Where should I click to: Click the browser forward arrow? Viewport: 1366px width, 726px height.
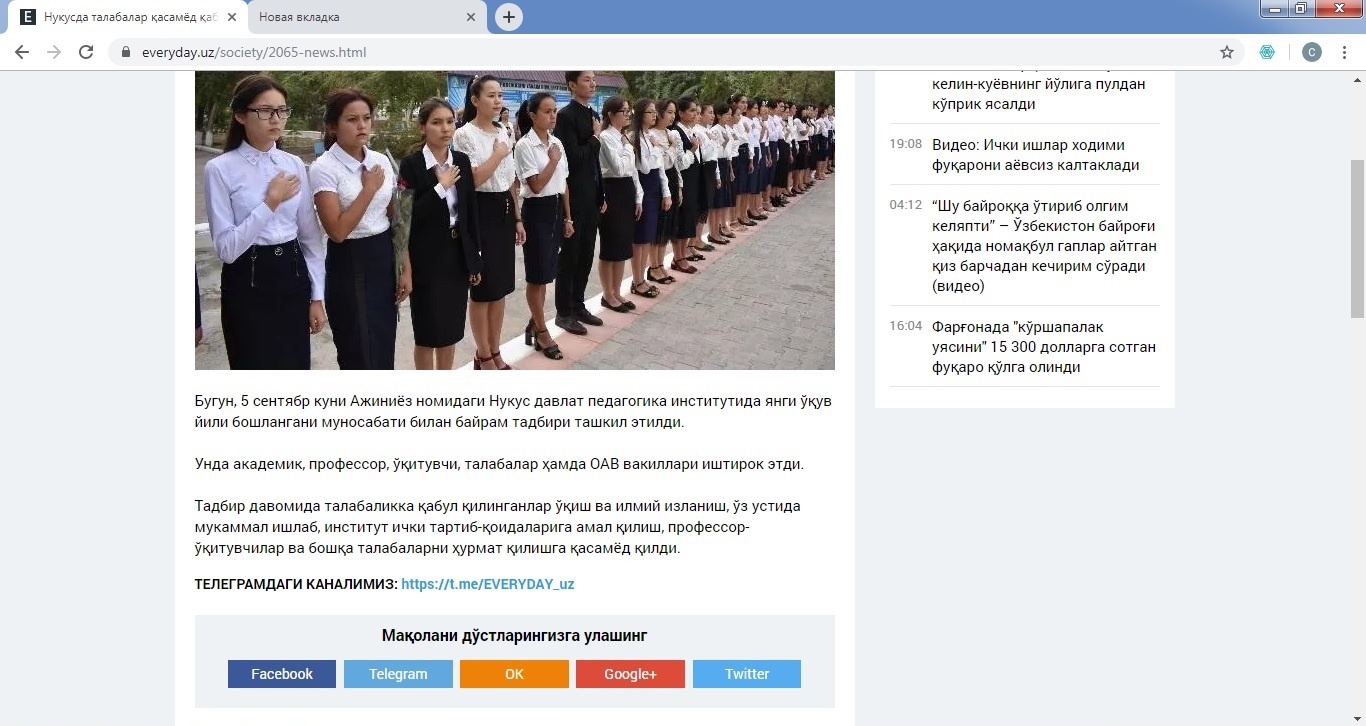[54, 52]
